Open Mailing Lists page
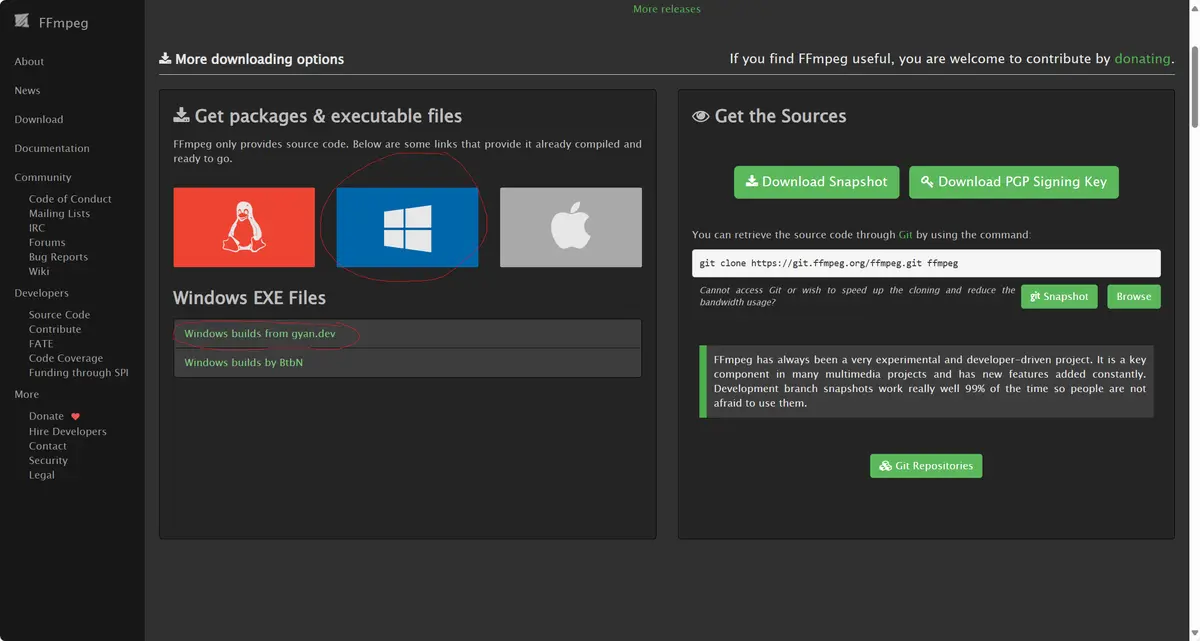The width and height of the screenshot is (1200, 641). [59, 214]
